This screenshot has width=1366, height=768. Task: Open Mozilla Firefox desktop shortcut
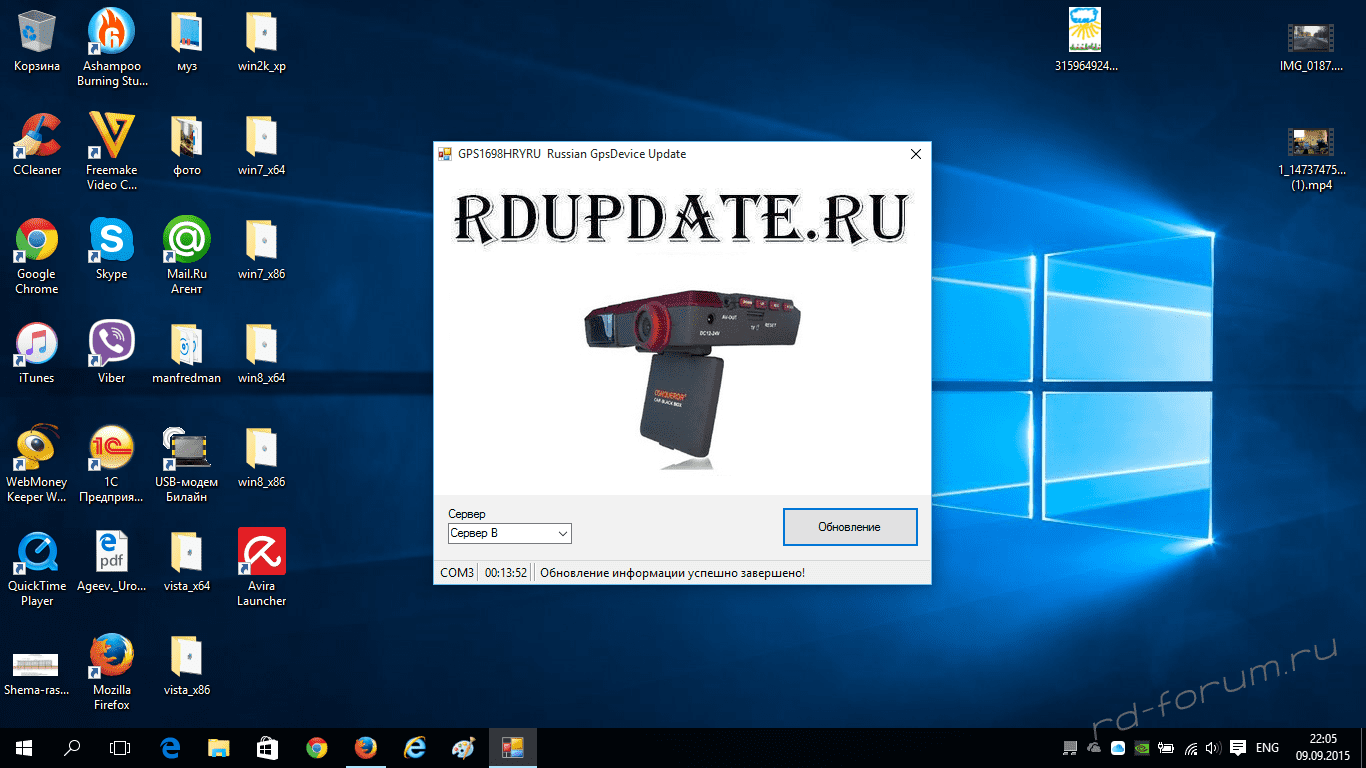pyautogui.click(x=112, y=657)
